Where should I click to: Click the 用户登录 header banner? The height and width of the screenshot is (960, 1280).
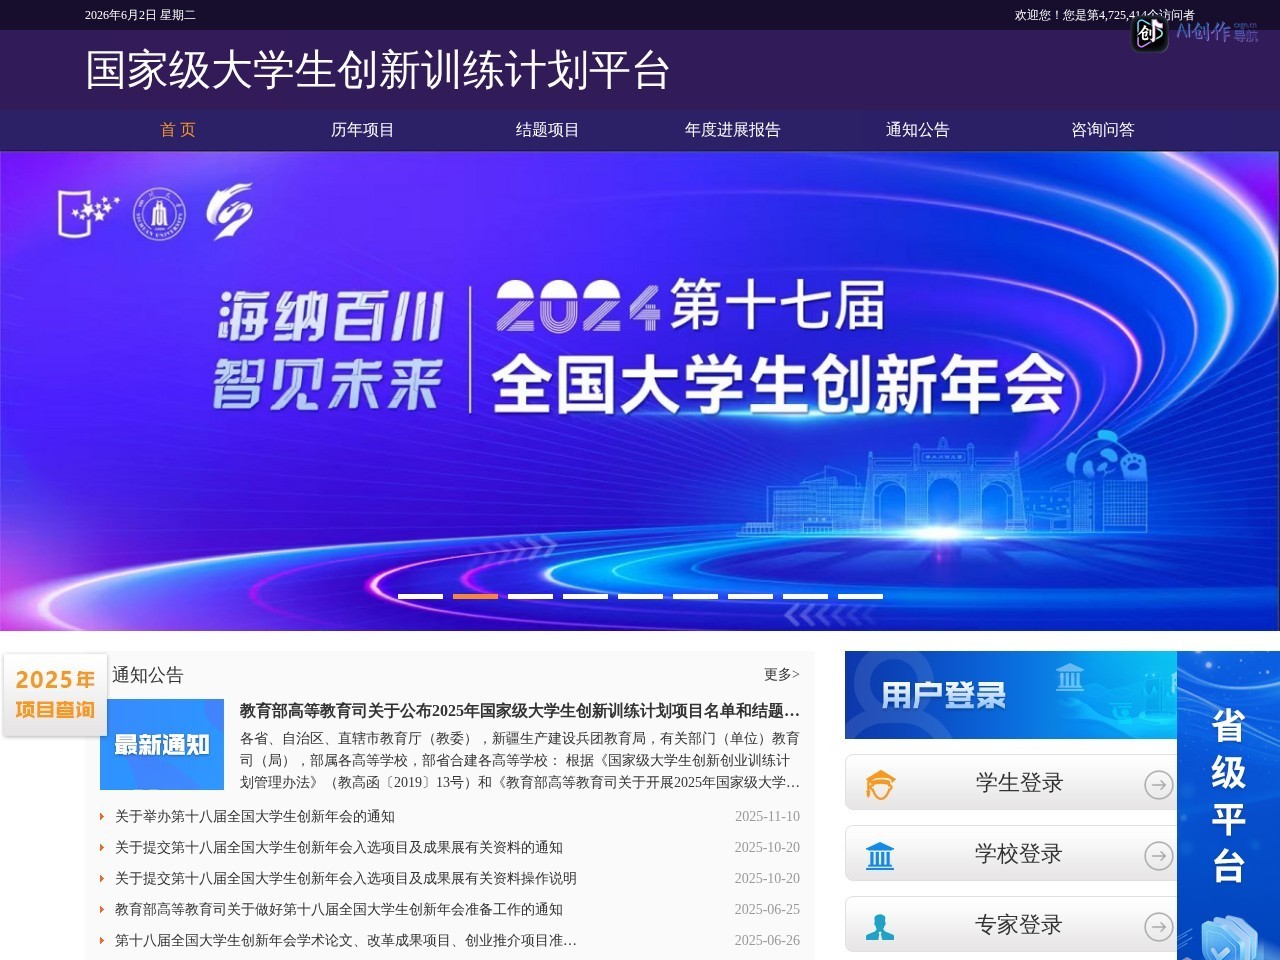tap(1011, 695)
